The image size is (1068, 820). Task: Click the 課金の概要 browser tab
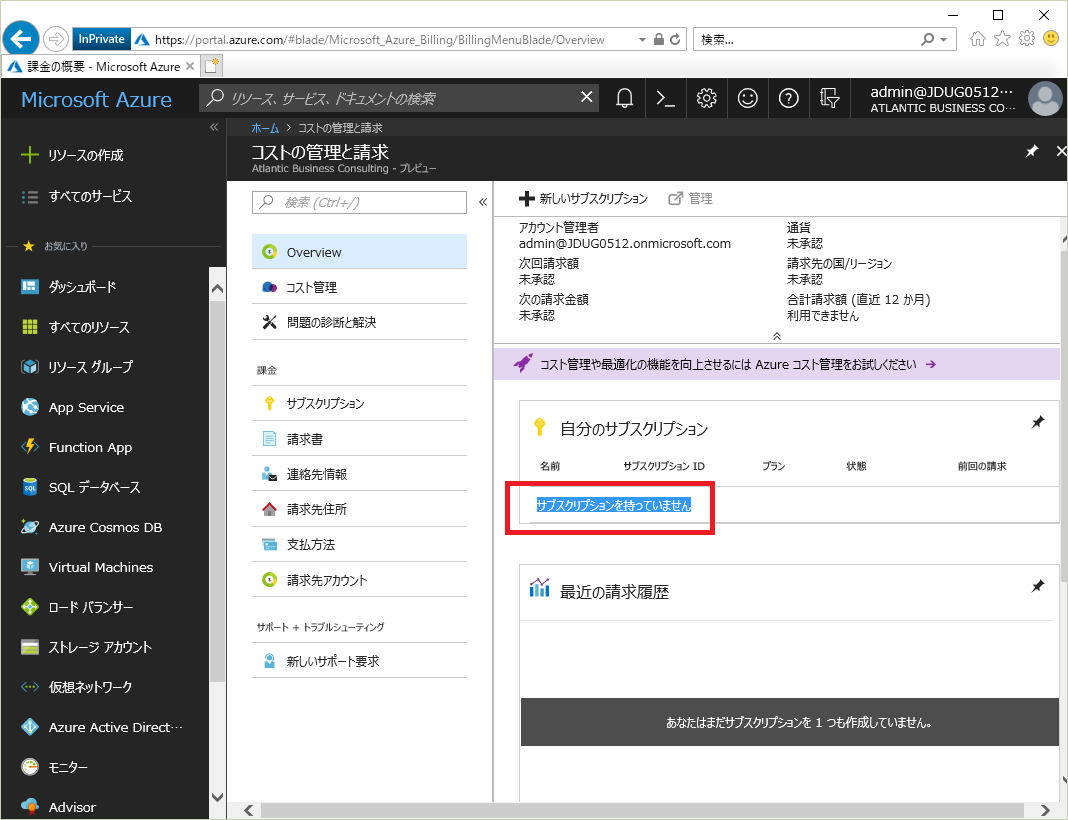point(101,66)
